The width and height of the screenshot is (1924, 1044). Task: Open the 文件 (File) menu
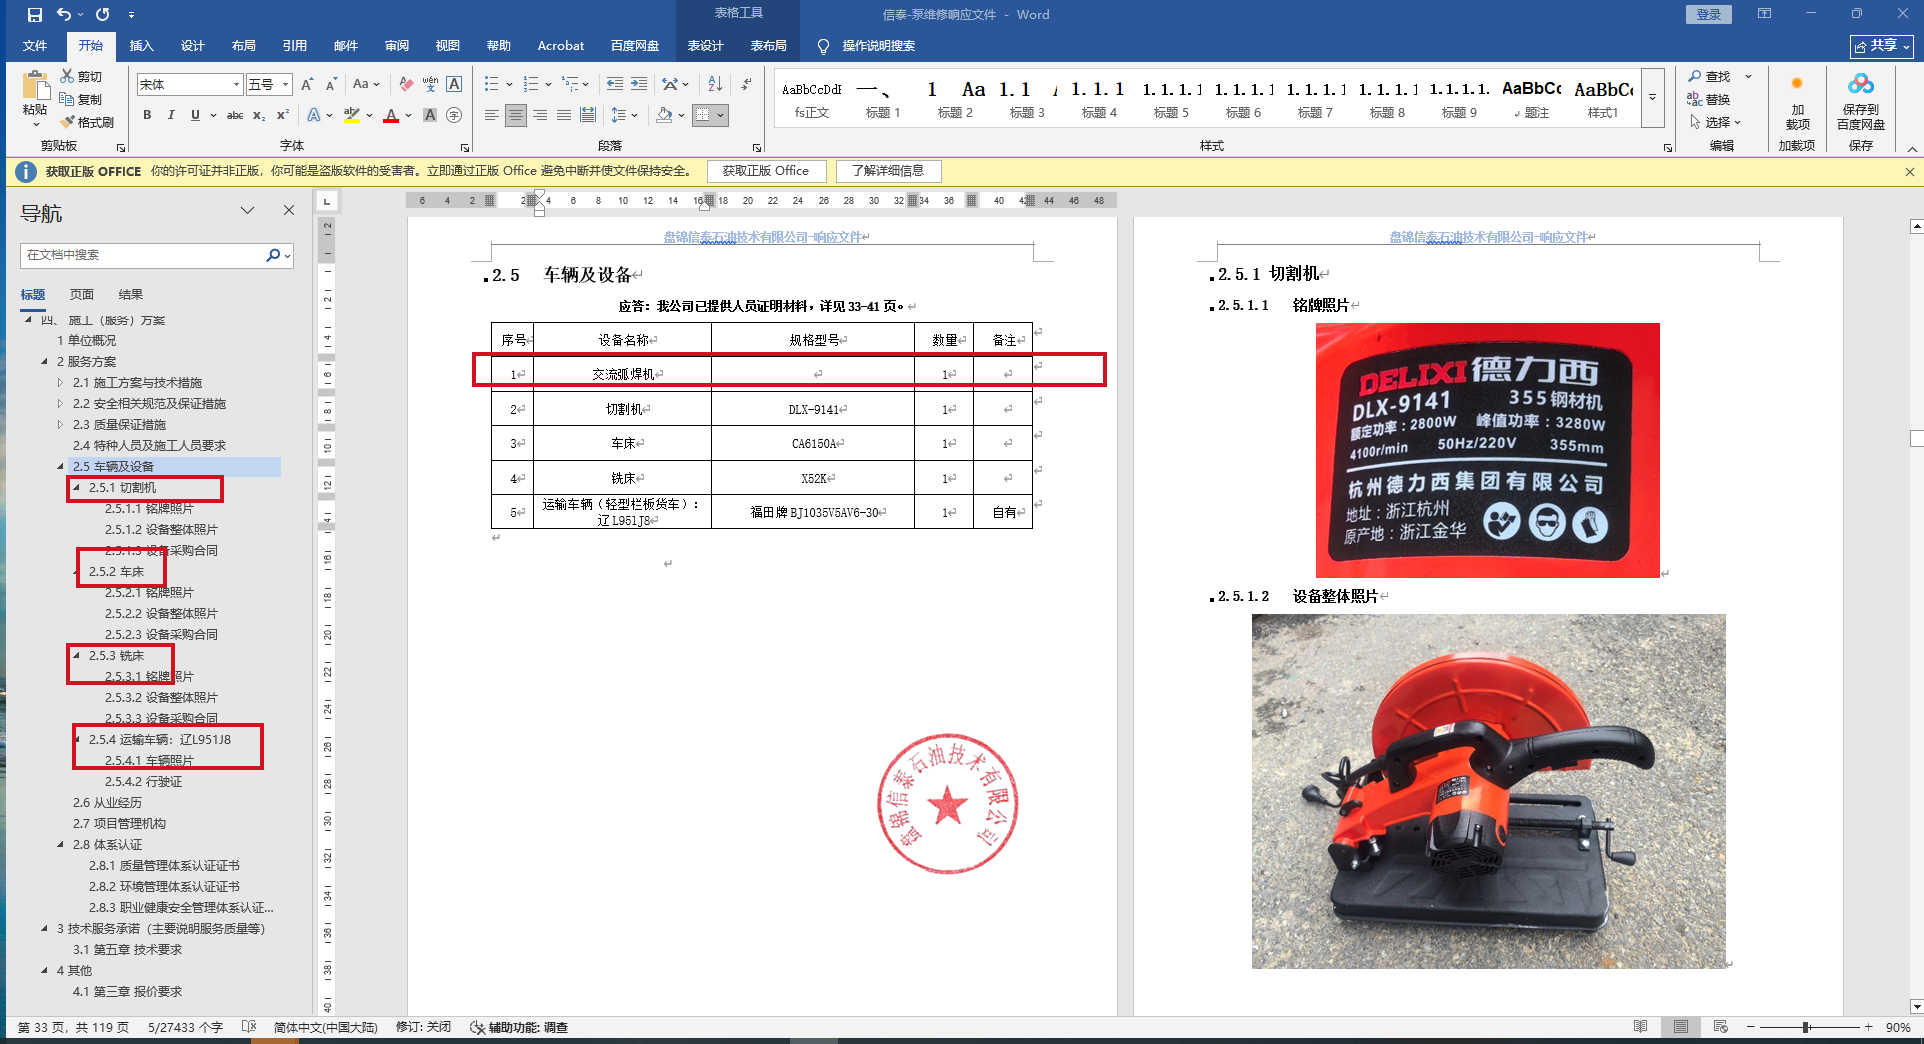click(35, 46)
